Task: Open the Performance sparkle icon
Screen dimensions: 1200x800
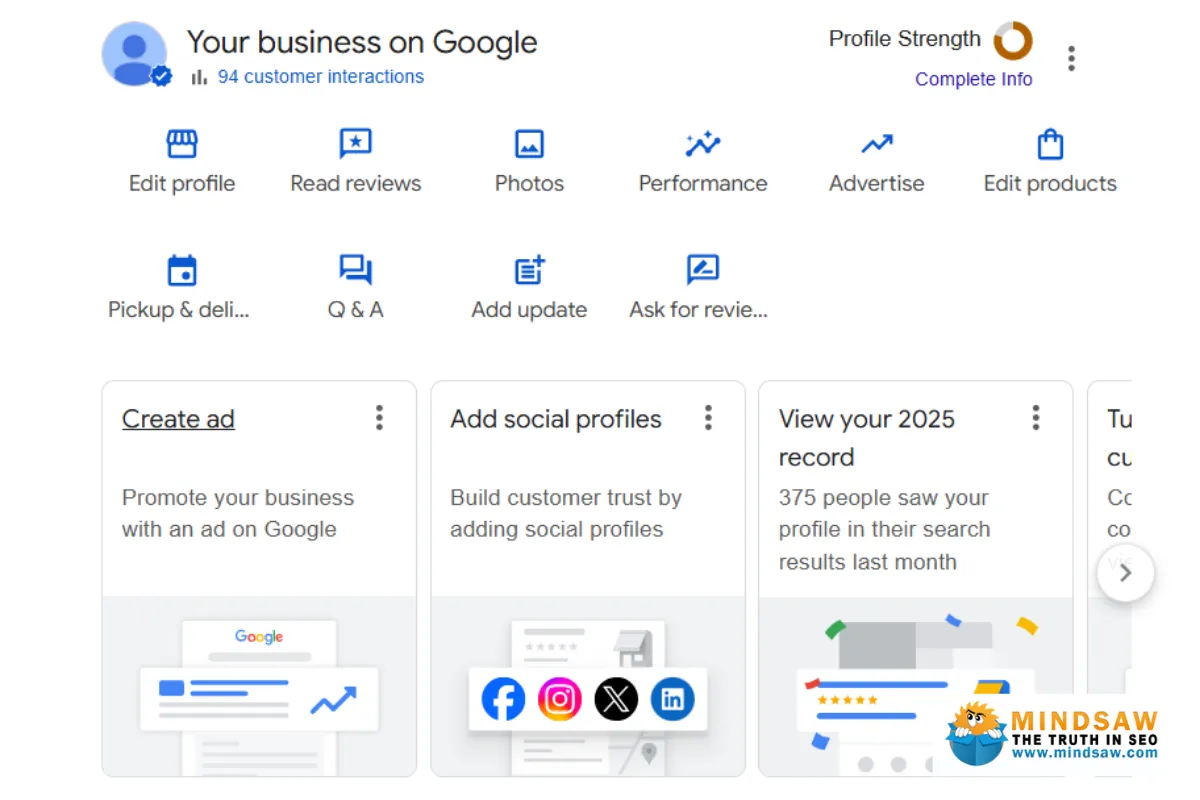Action: 703,145
